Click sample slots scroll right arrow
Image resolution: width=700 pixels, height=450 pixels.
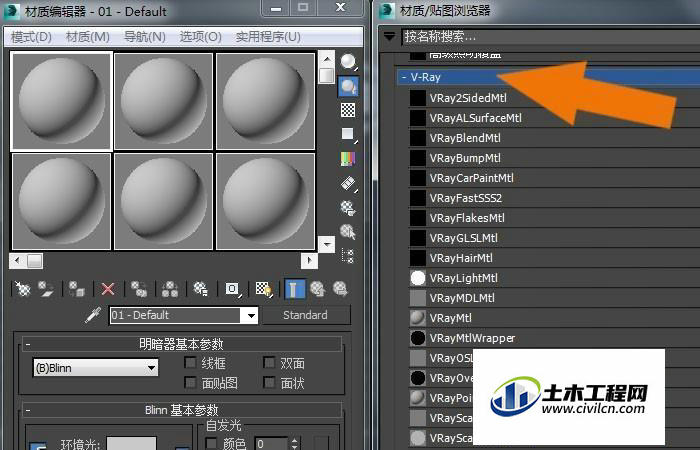310,260
